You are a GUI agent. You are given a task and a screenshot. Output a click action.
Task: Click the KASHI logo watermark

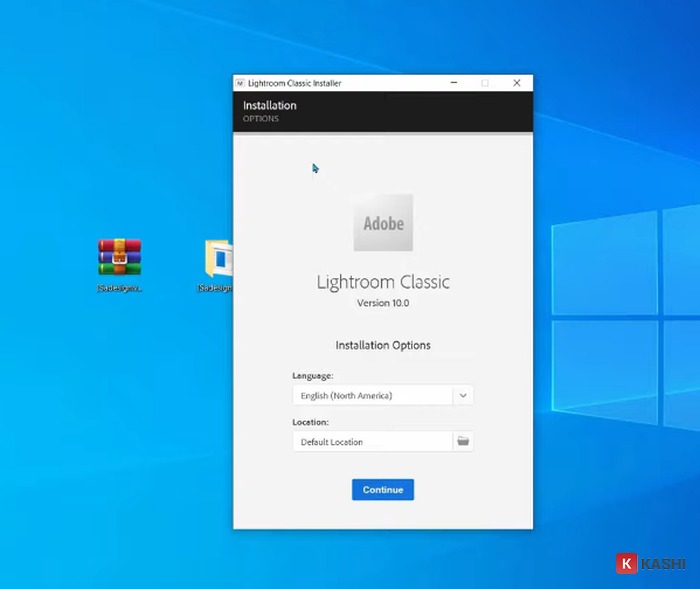pyautogui.click(x=650, y=564)
